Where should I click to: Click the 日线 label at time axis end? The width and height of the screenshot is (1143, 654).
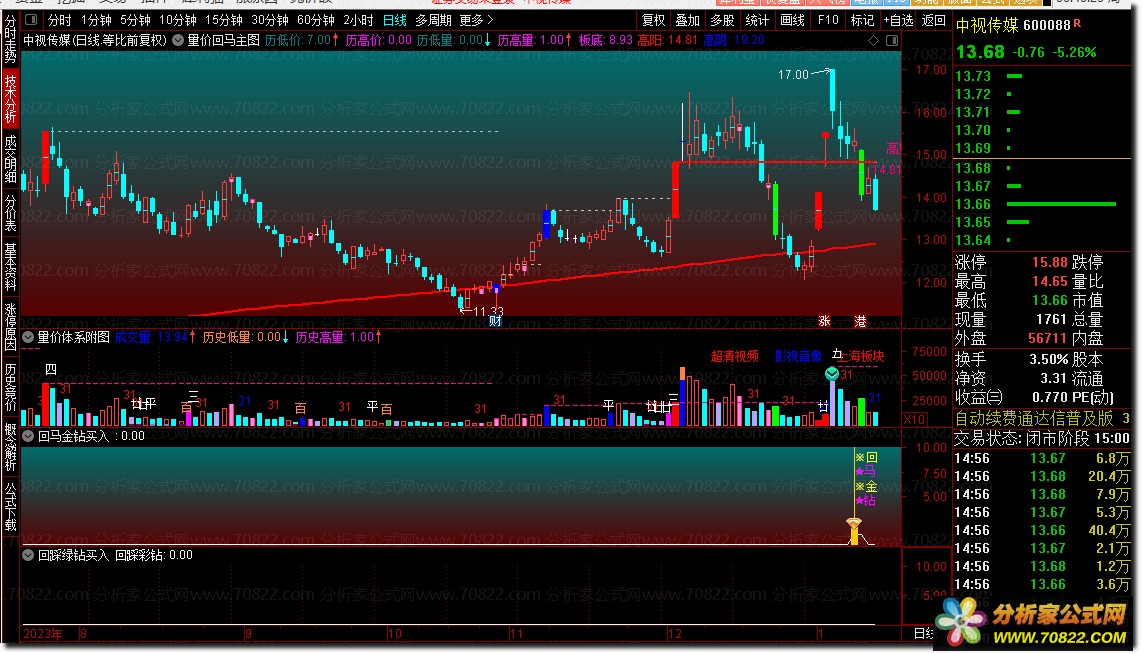pyautogui.click(x=924, y=634)
